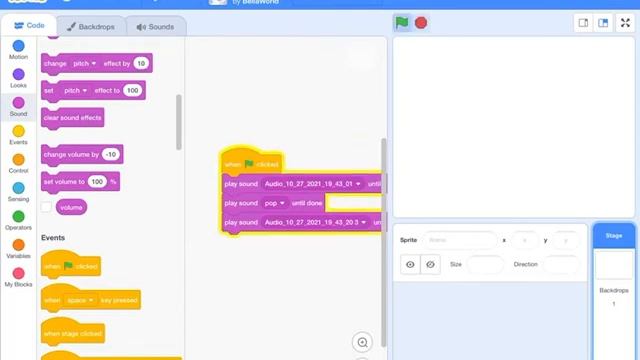Stop the project with red stop button
The height and width of the screenshot is (360, 640).
click(x=421, y=23)
